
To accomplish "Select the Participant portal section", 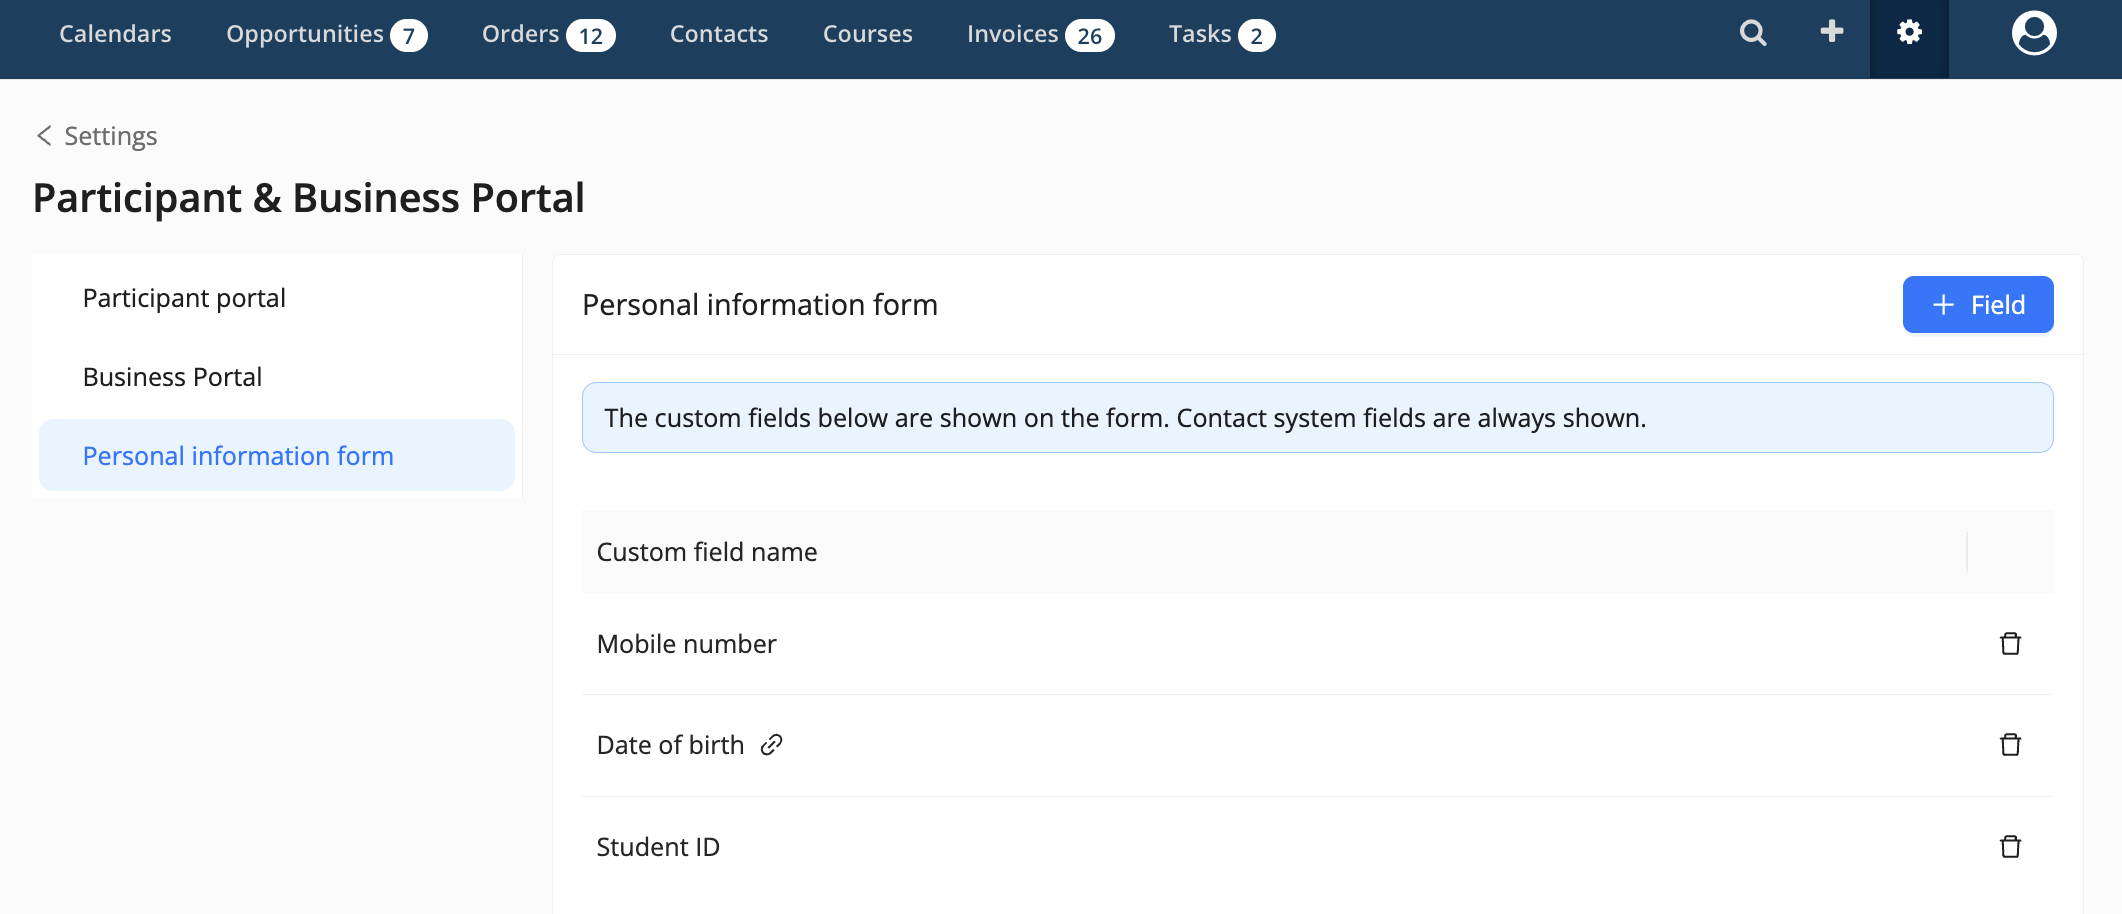I will pyautogui.click(x=277, y=298).
